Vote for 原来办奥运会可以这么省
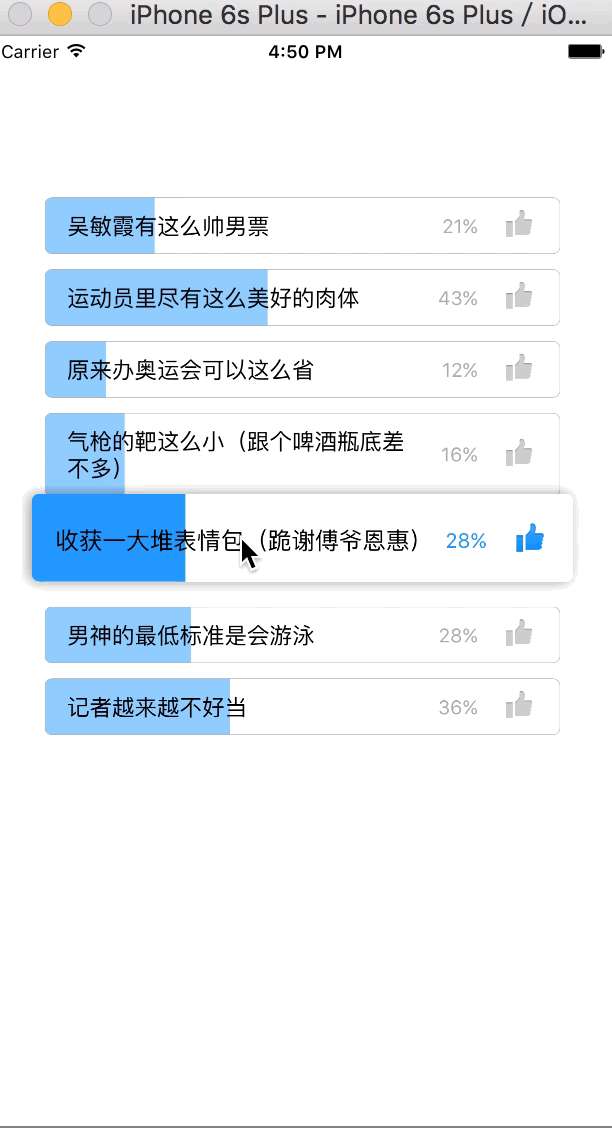The width and height of the screenshot is (612, 1128). coord(190,370)
